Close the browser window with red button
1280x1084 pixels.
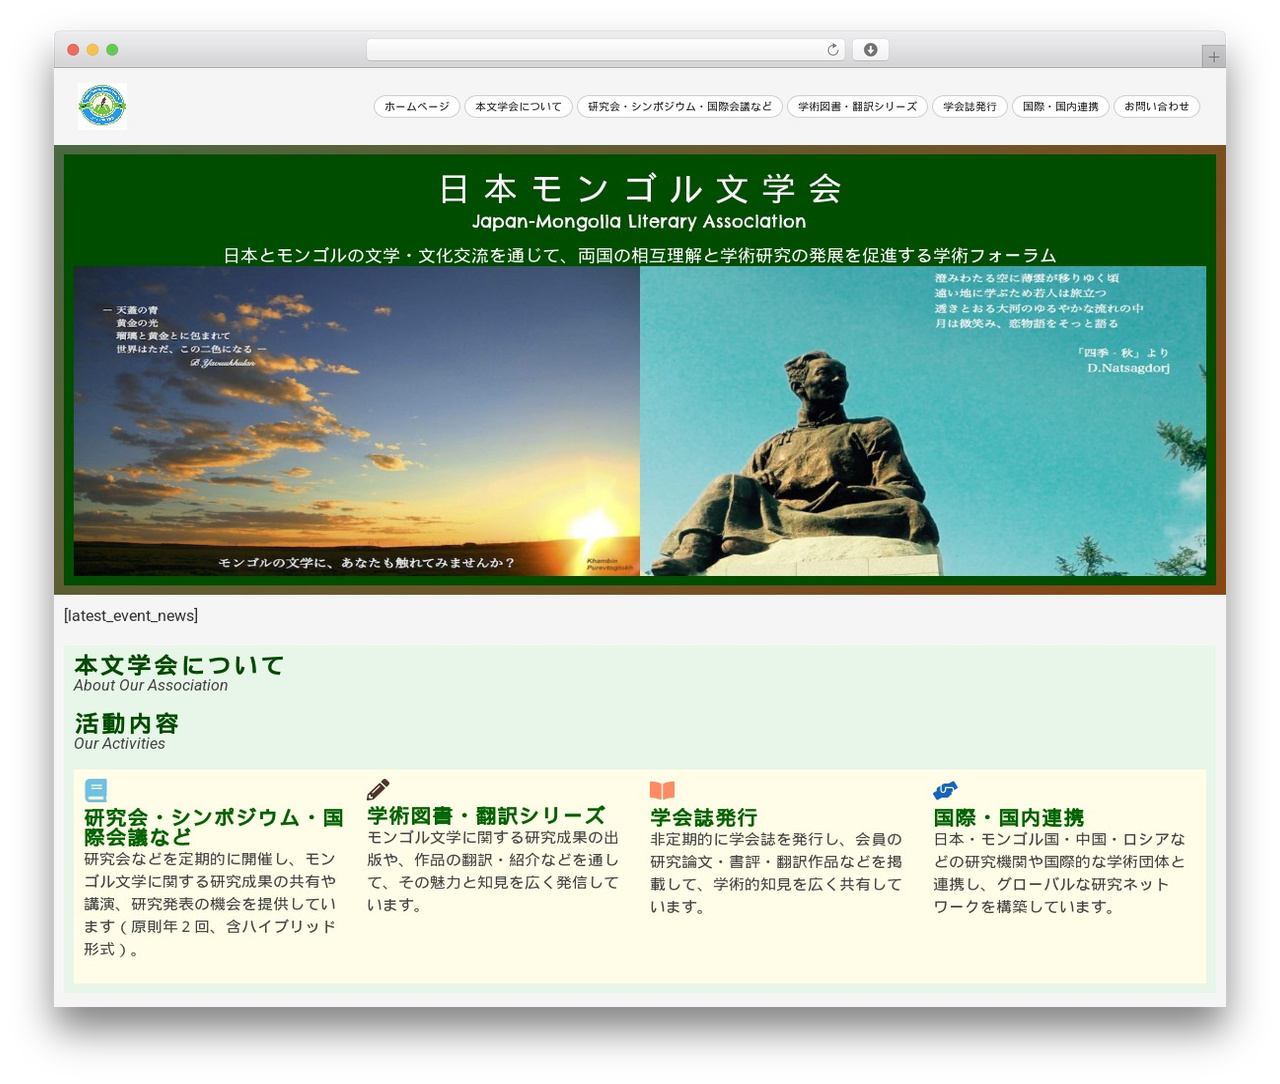tap(73, 50)
